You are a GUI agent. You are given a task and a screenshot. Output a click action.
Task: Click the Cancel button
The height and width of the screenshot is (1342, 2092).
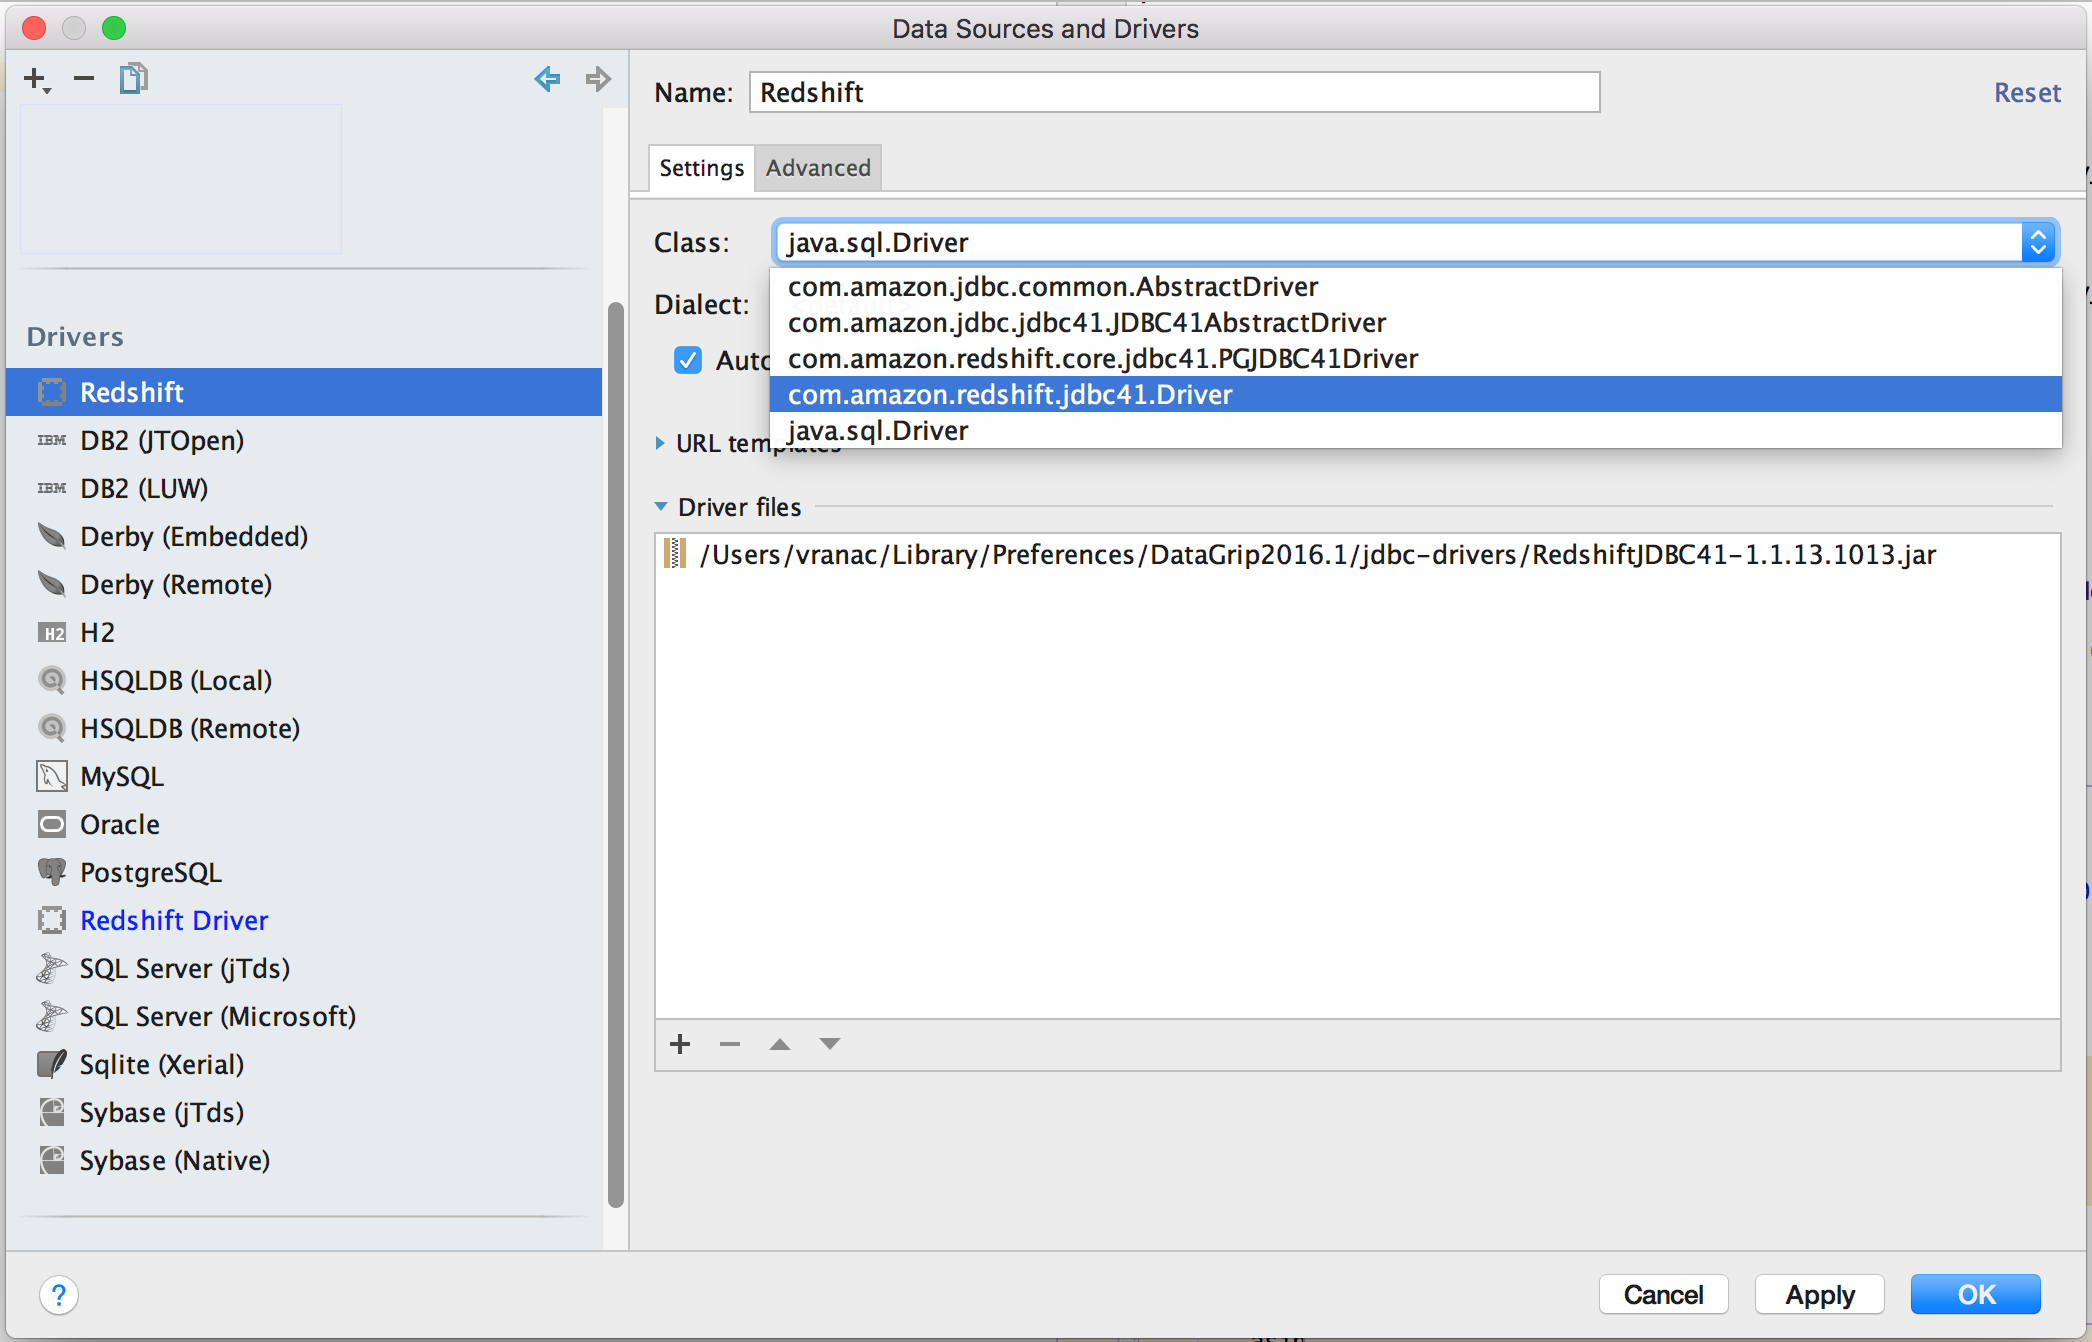[1663, 1295]
